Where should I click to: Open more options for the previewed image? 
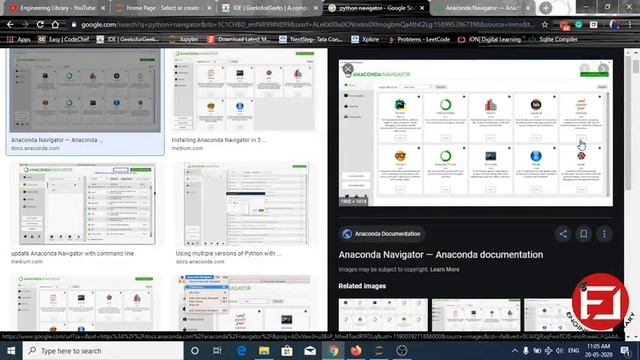point(604,234)
